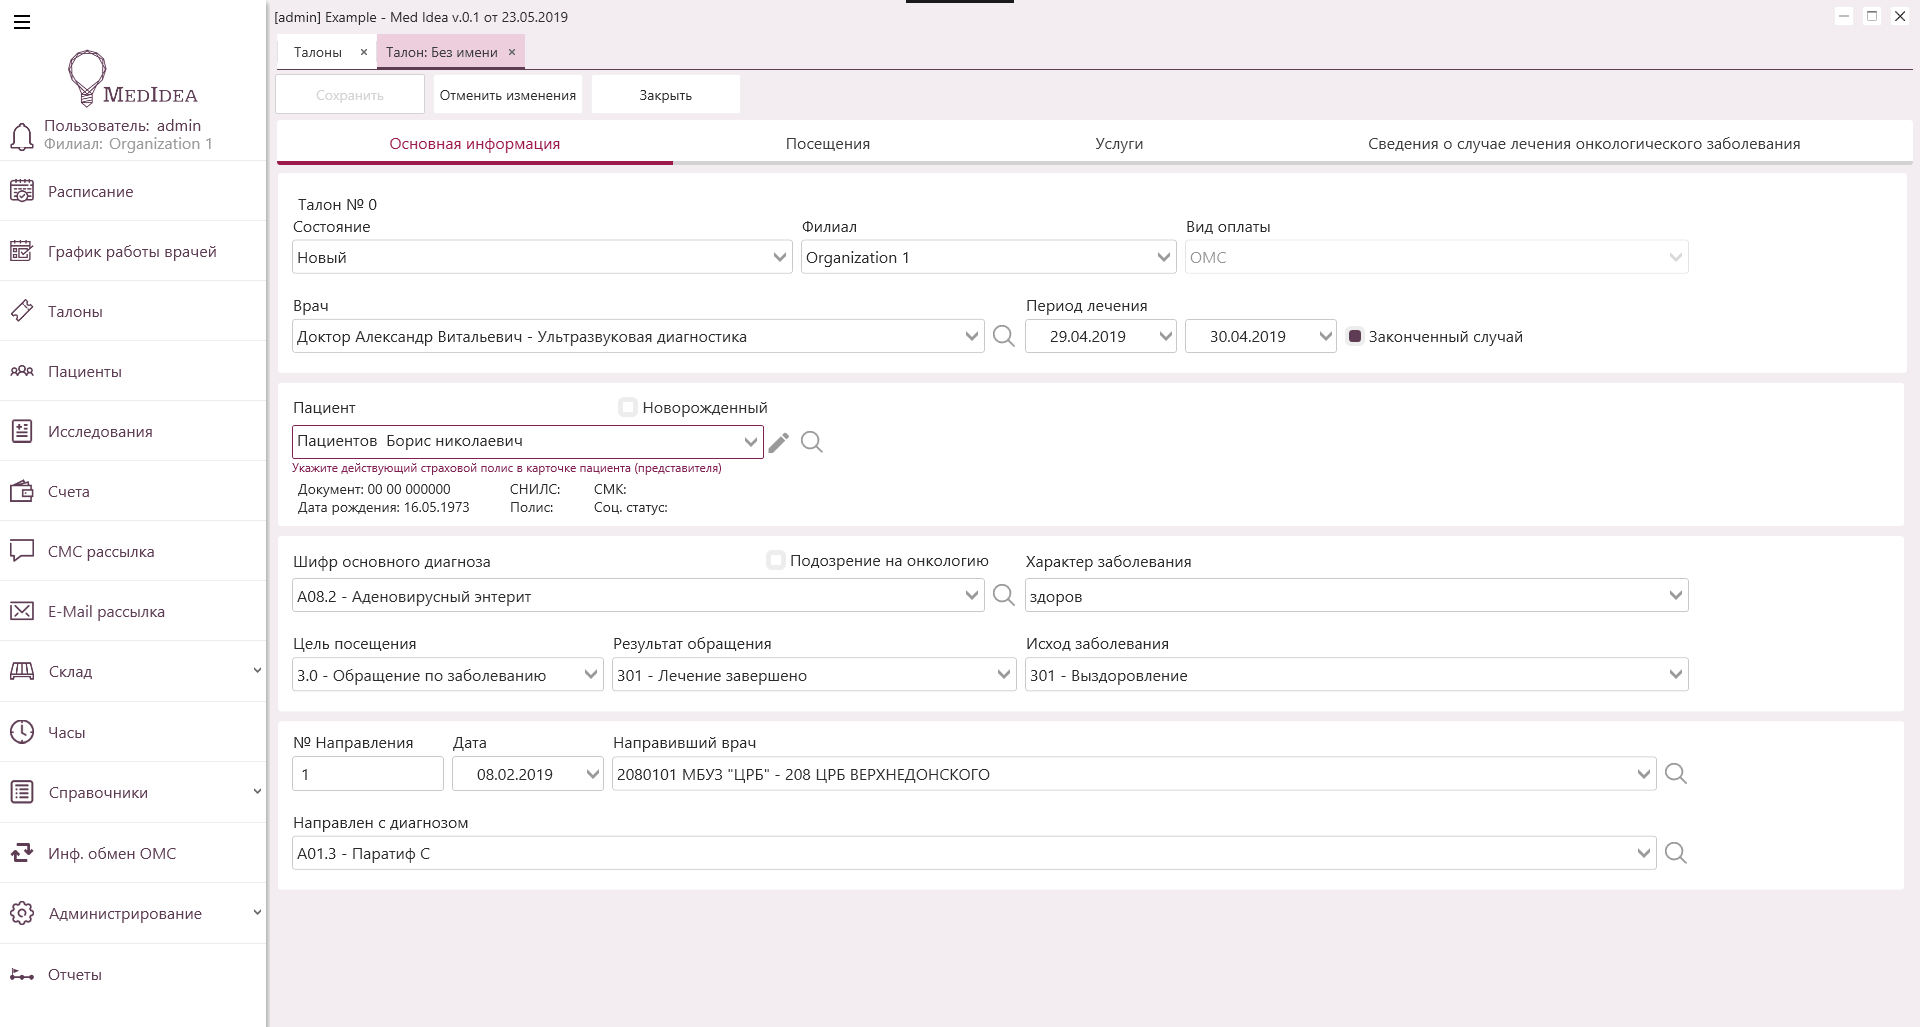Uncheck the Законченный случай checkbox
The image size is (1920, 1027).
click(x=1355, y=336)
